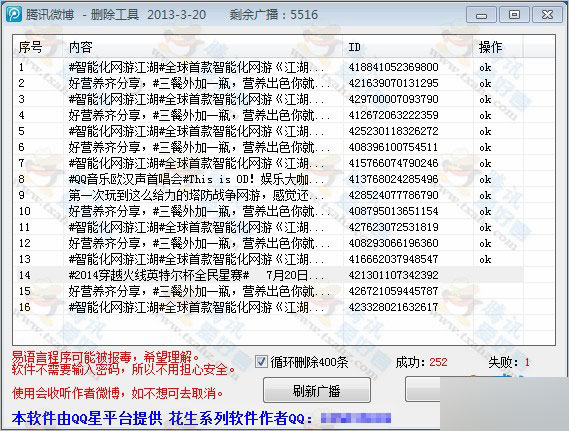Click sequence number 10
The height and width of the screenshot is (431, 569).
click(x=25, y=211)
